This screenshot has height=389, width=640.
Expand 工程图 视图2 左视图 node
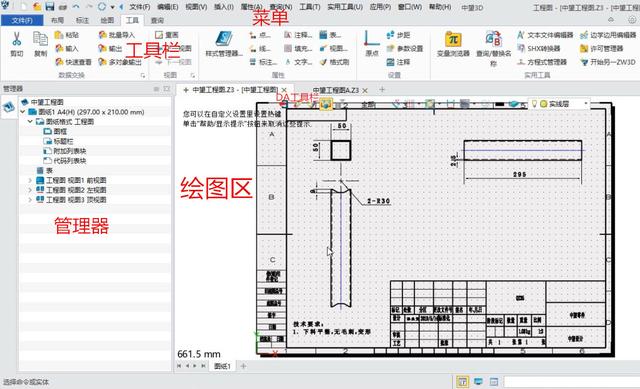coord(30,190)
